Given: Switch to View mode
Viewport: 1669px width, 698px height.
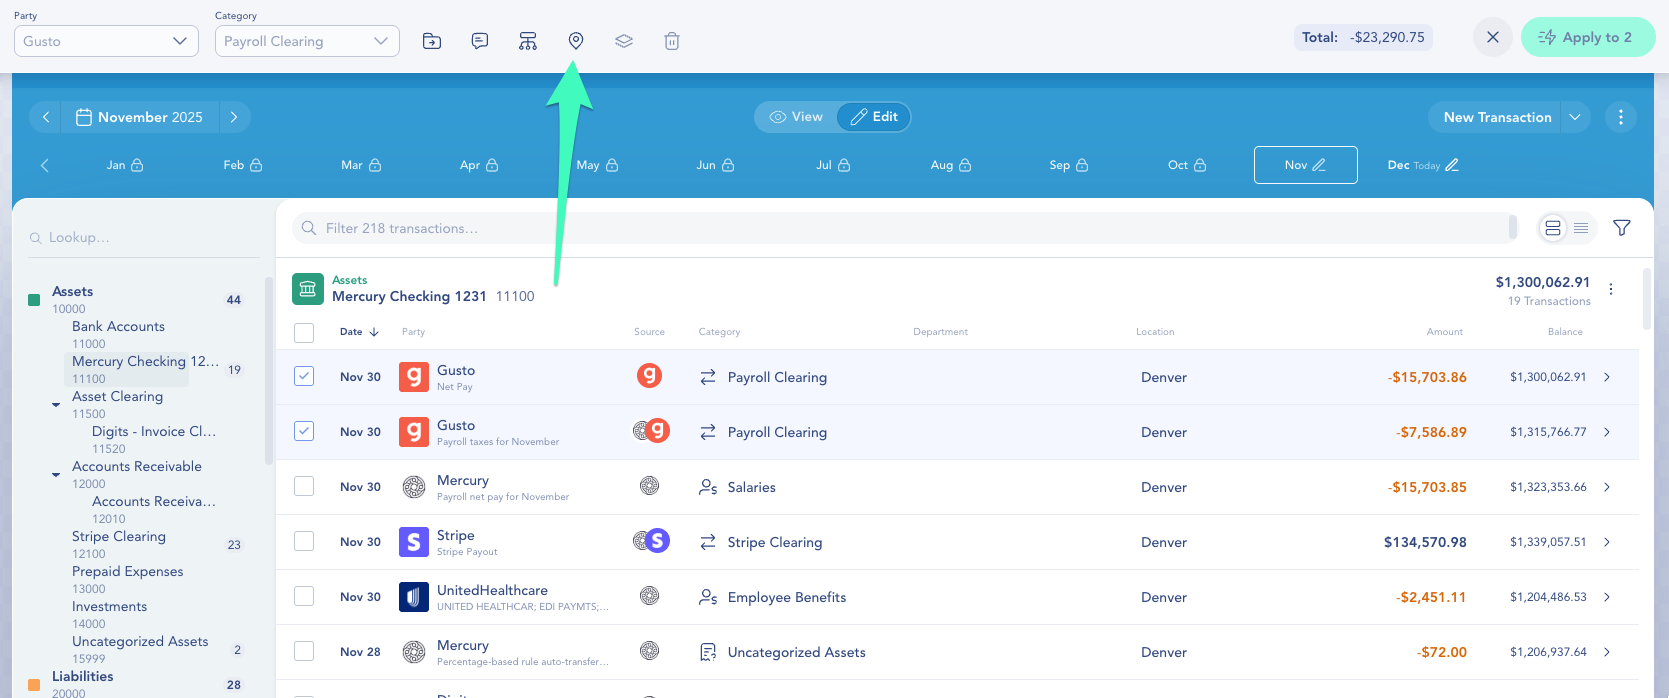Looking at the screenshot, I should pos(796,117).
